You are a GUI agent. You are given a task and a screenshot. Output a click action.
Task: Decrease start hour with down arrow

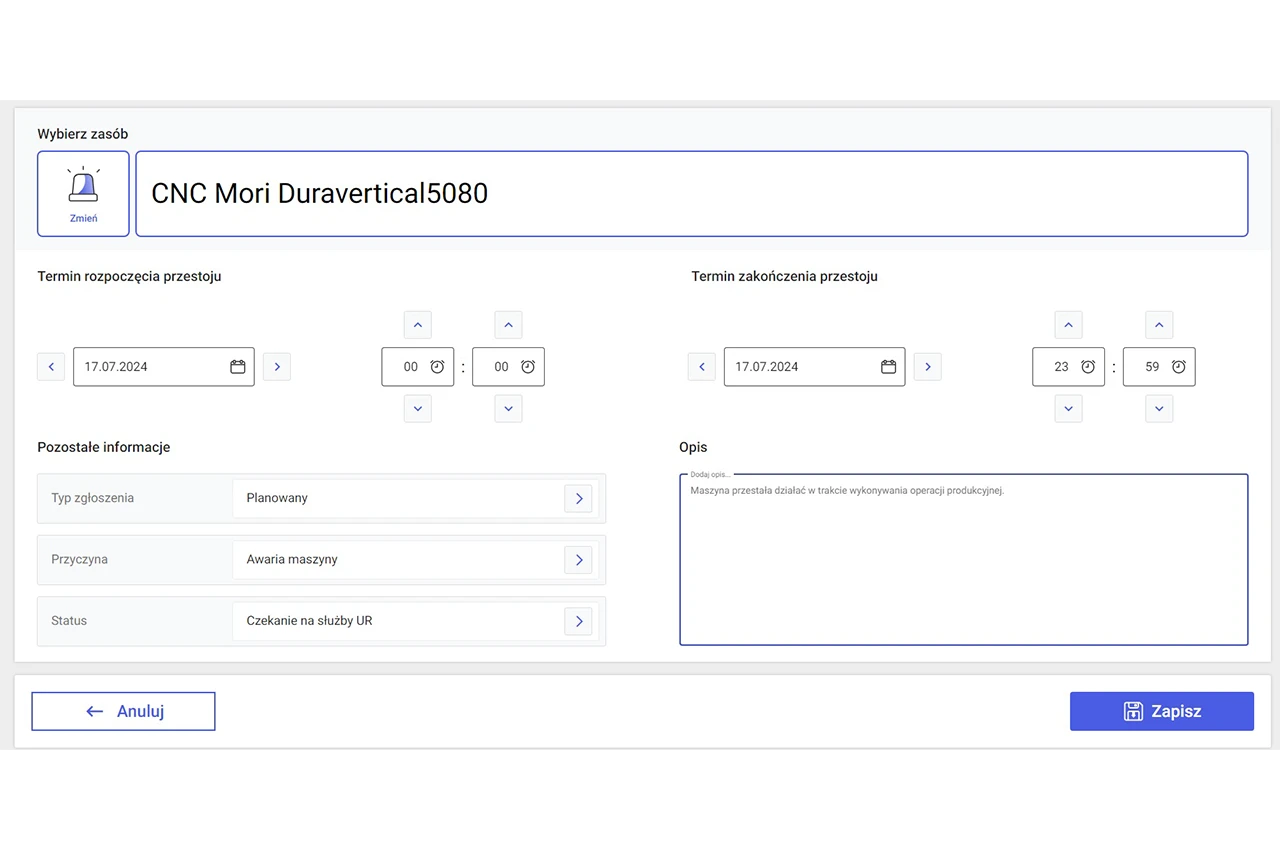coord(418,408)
